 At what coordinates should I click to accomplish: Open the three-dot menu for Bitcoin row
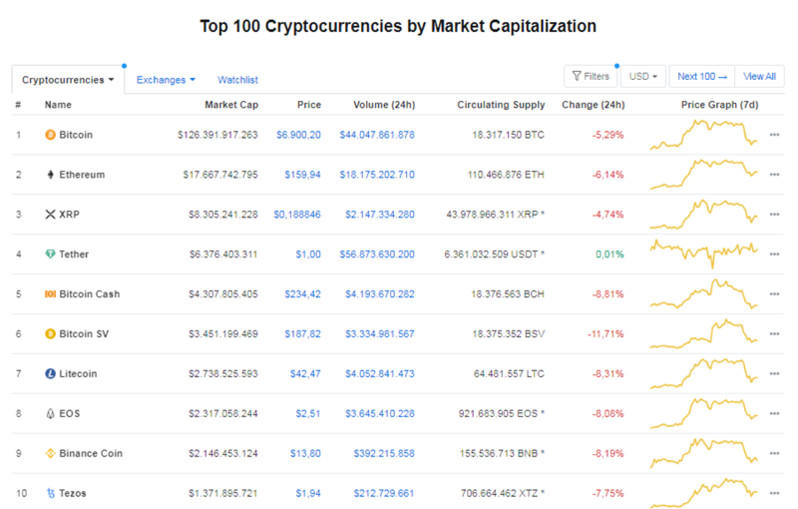pyautogui.click(x=774, y=135)
